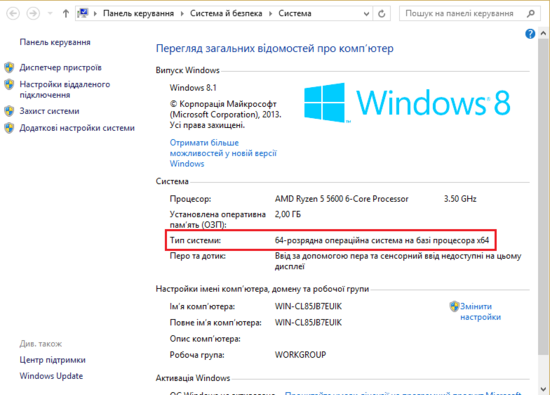Click the 'Windows 8.1' edition text
Viewport: 550px width, 395px height.
[x=193, y=88]
